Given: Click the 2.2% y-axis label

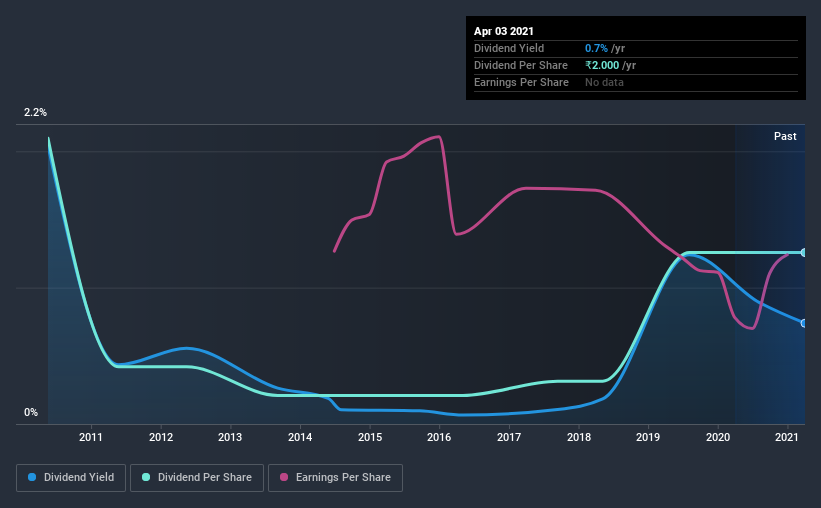Looking at the screenshot, I should tap(35, 112).
